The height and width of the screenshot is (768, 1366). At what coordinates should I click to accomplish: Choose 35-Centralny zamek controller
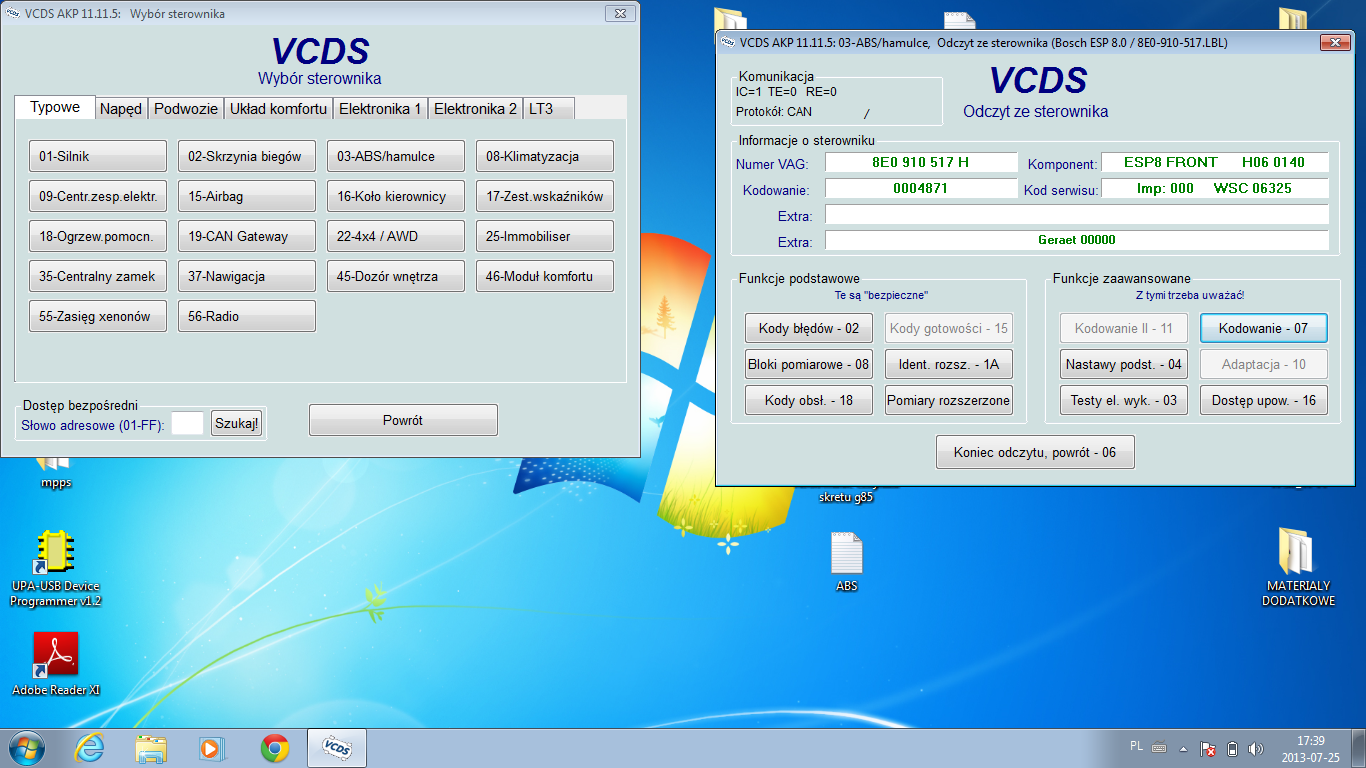(98, 276)
